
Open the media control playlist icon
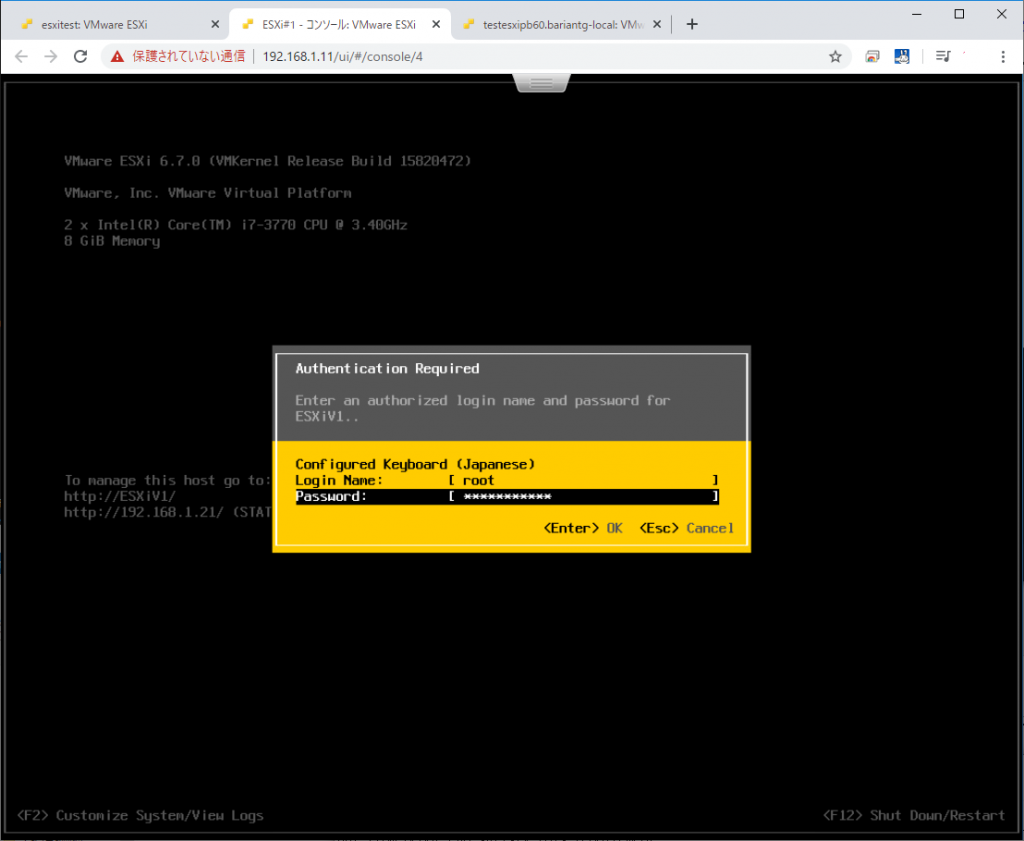click(943, 57)
